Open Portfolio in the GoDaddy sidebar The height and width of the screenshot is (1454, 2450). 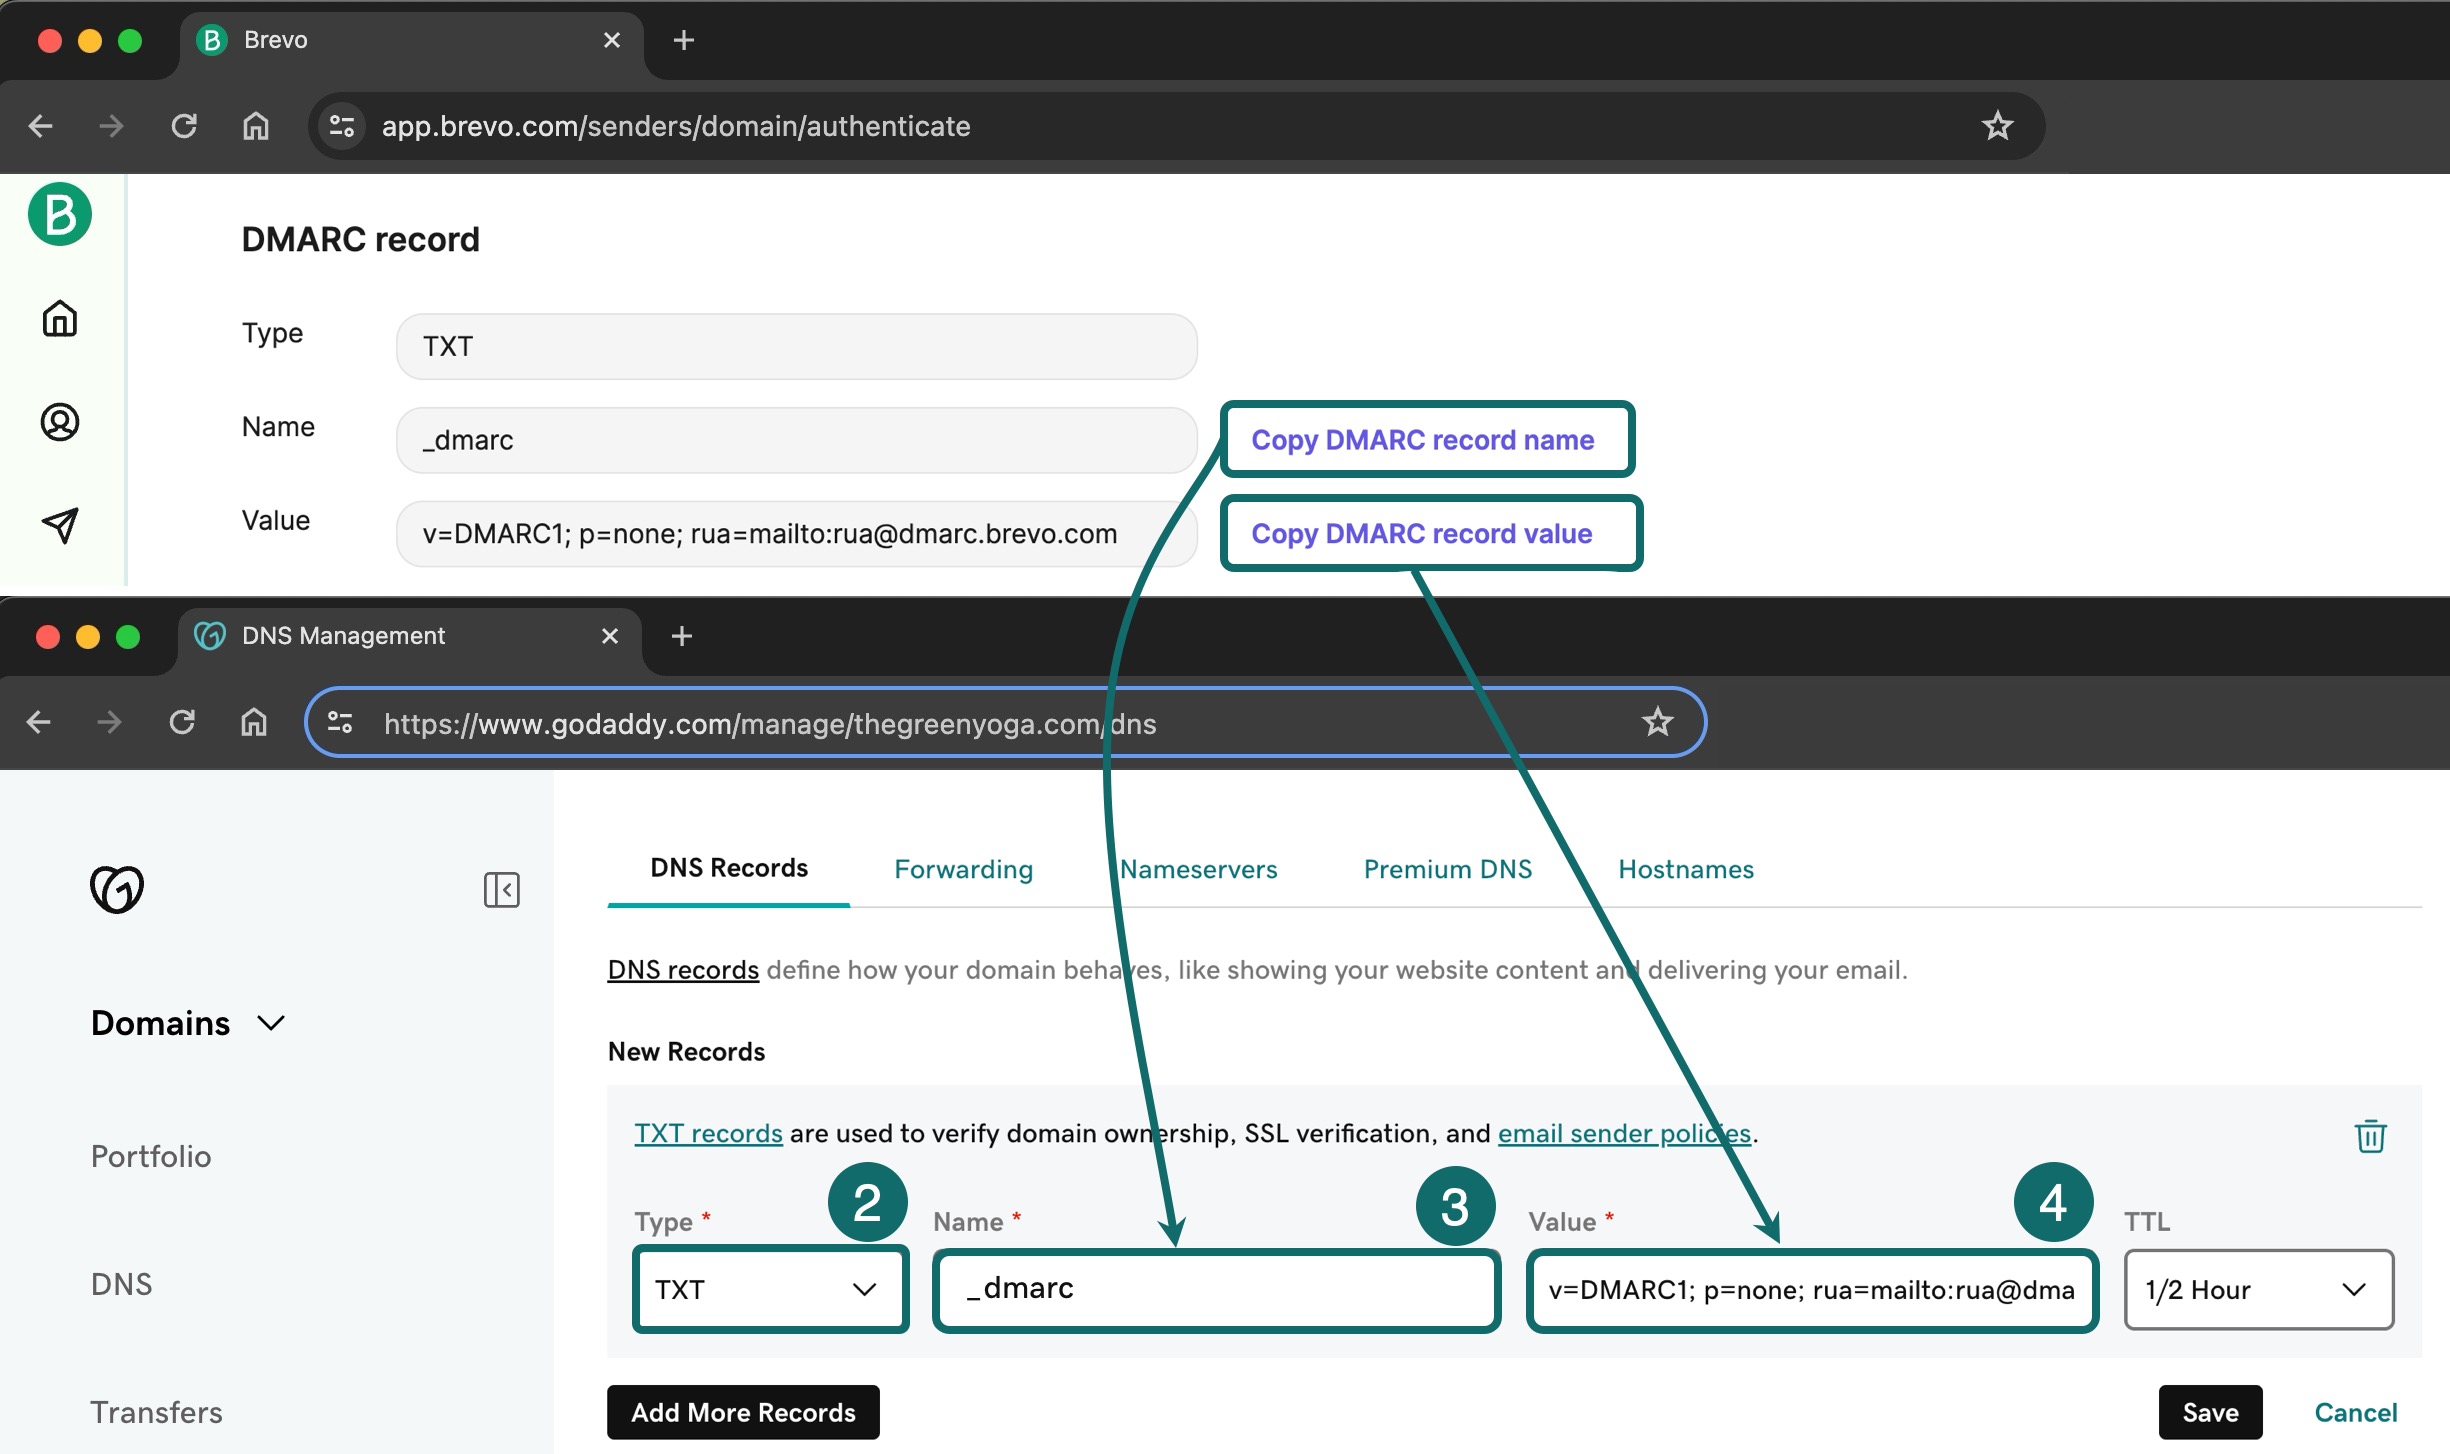click(x=151, y=1156)
